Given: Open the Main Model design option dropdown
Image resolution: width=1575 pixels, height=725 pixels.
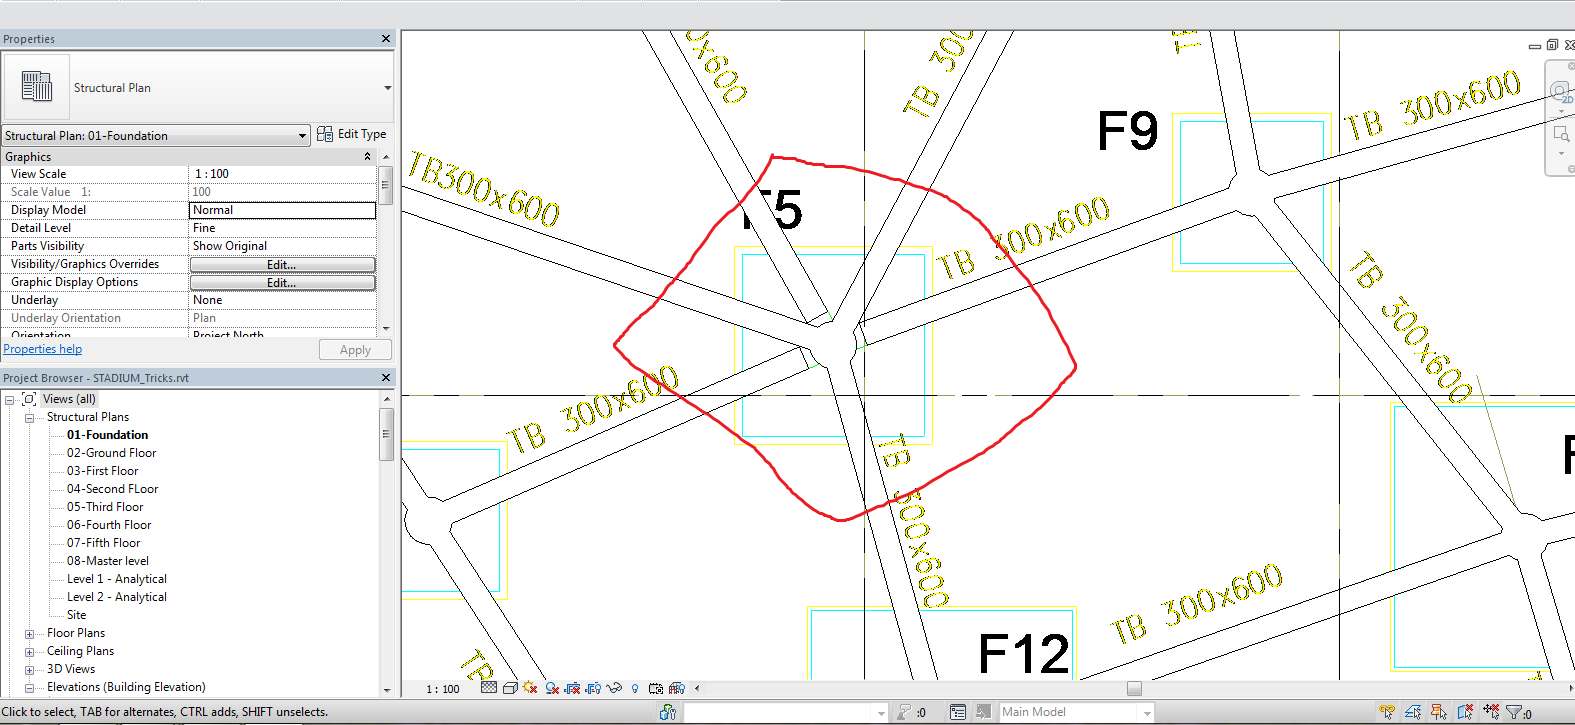Looking at the screenshot, I should (1147, 713).
